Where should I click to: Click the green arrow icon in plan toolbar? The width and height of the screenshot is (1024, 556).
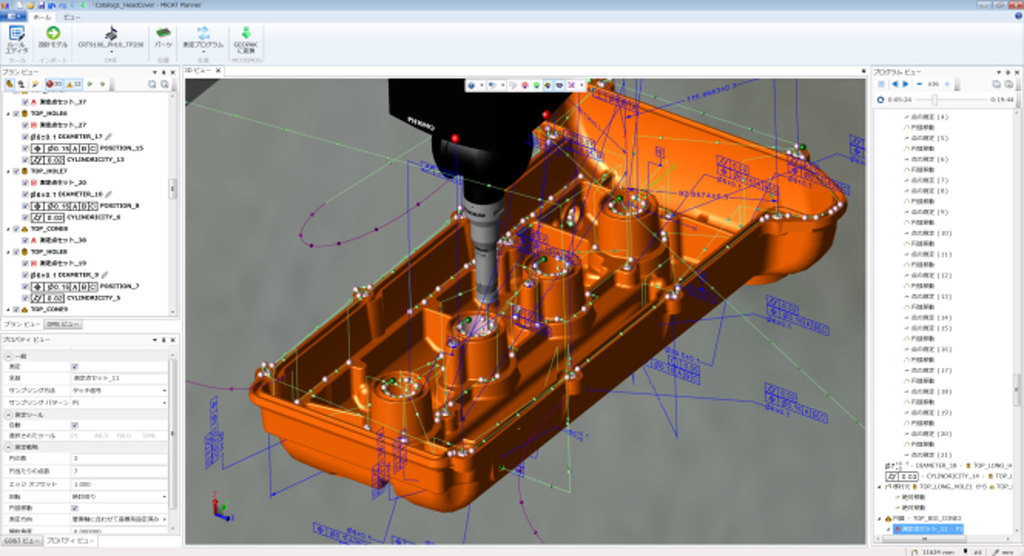point(90,84)
